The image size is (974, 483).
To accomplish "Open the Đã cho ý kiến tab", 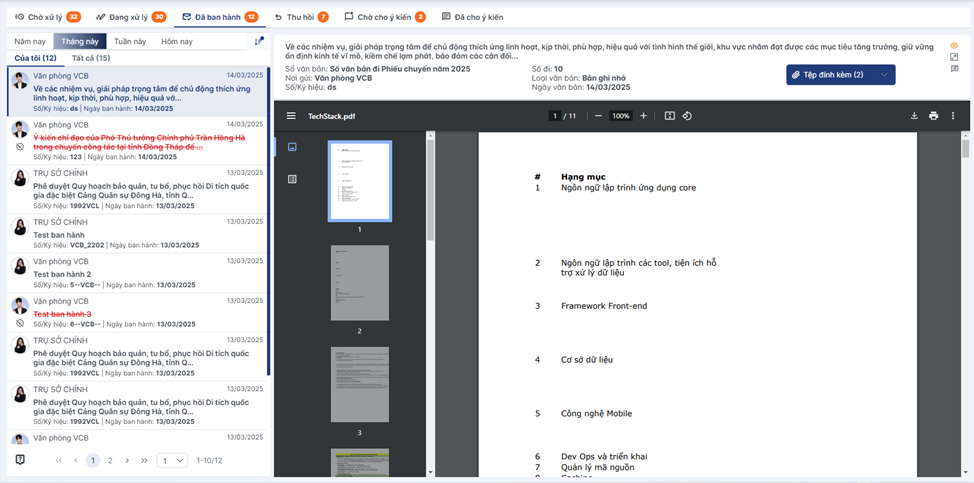I will pos(472,17).
